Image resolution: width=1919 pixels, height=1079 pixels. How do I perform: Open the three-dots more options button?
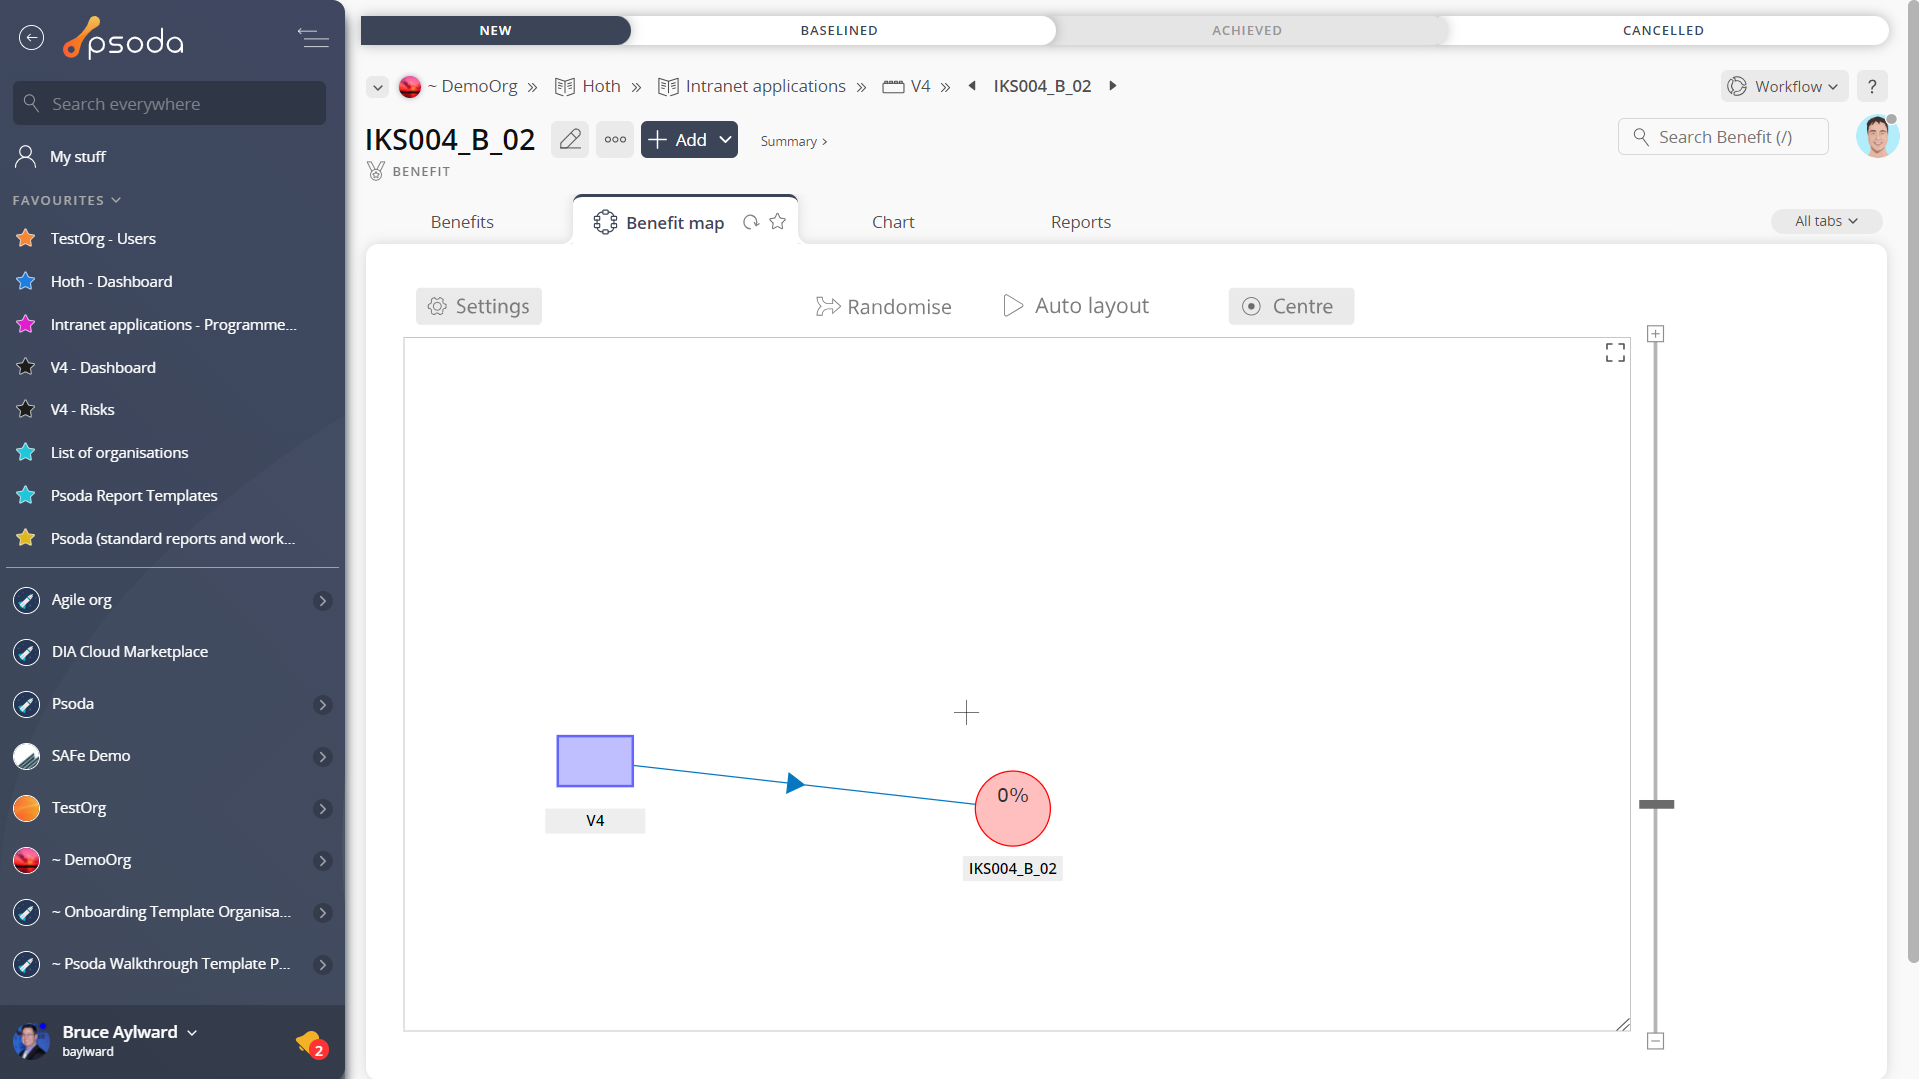pyautogui.click(x=615, y=139)
